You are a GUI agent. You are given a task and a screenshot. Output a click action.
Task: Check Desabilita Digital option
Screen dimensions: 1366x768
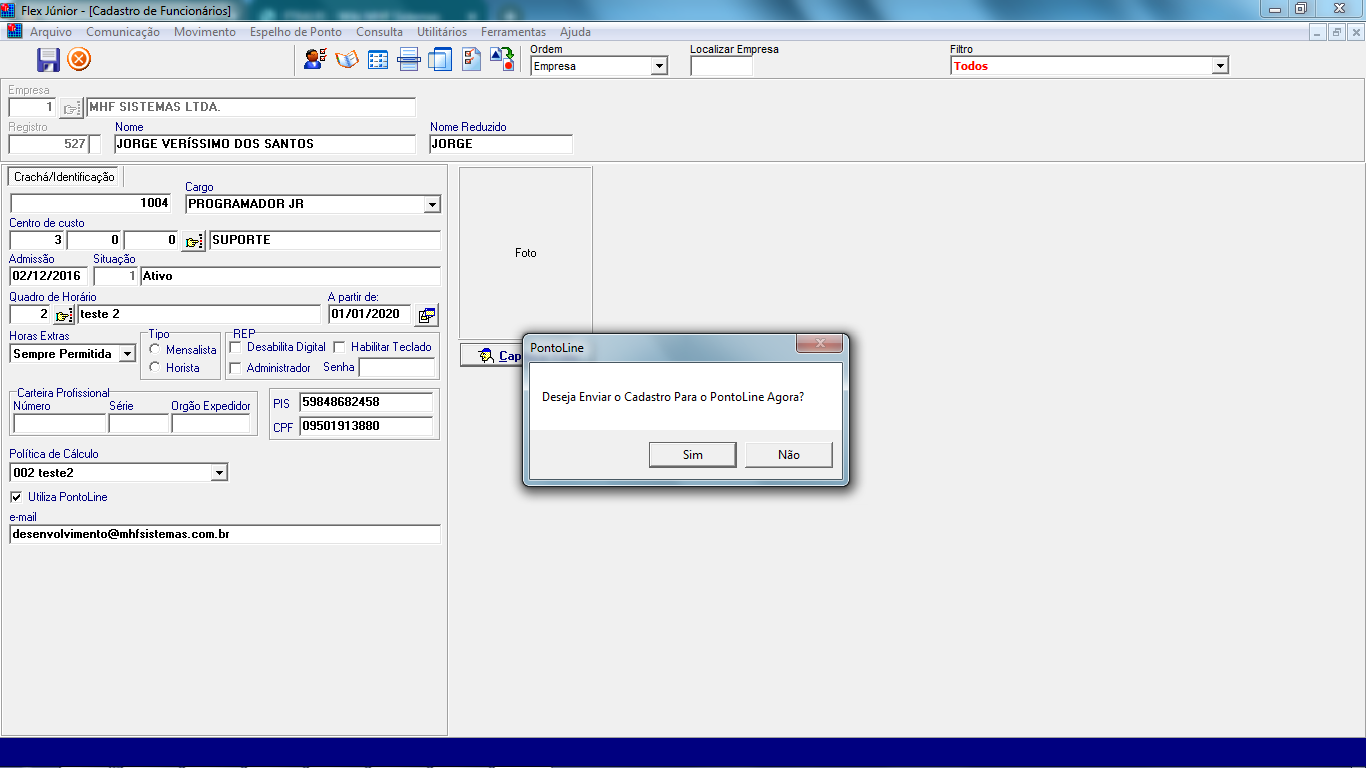236,347
